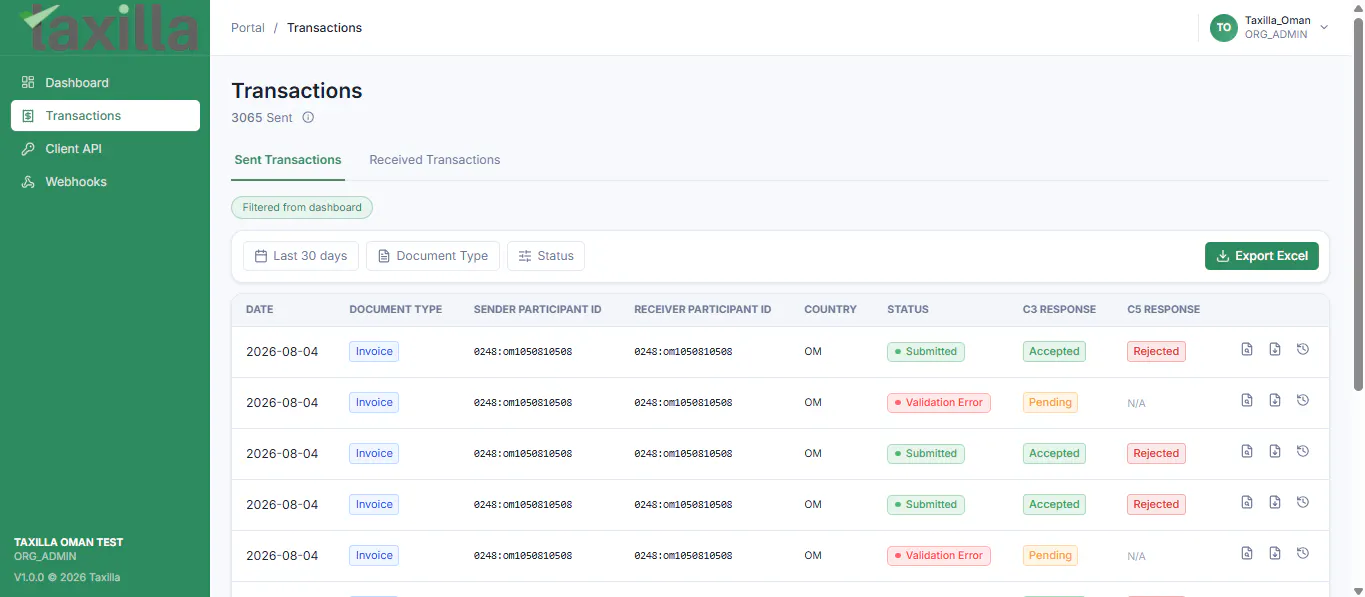
Task: Click Submitted badge in fourth table row
Action: pos(926,505)
